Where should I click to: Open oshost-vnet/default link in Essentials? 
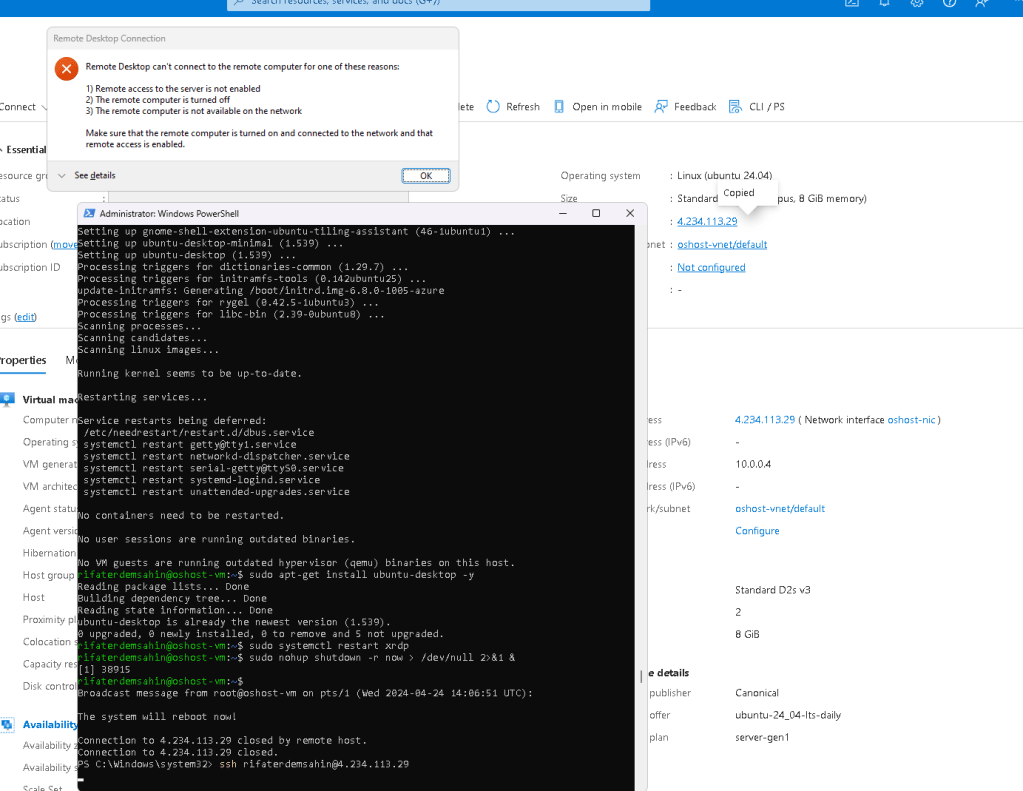tap(722, 244)
